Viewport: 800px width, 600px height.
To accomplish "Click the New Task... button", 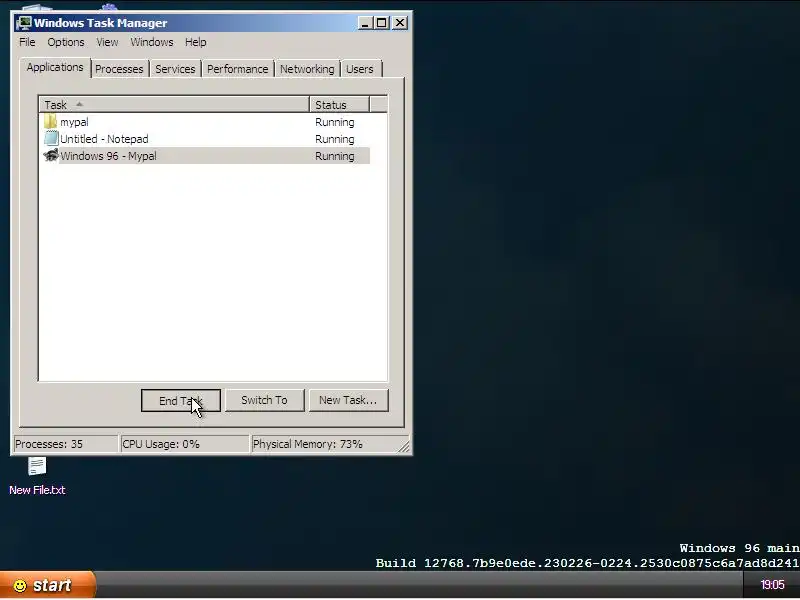I will coord(348,401).
